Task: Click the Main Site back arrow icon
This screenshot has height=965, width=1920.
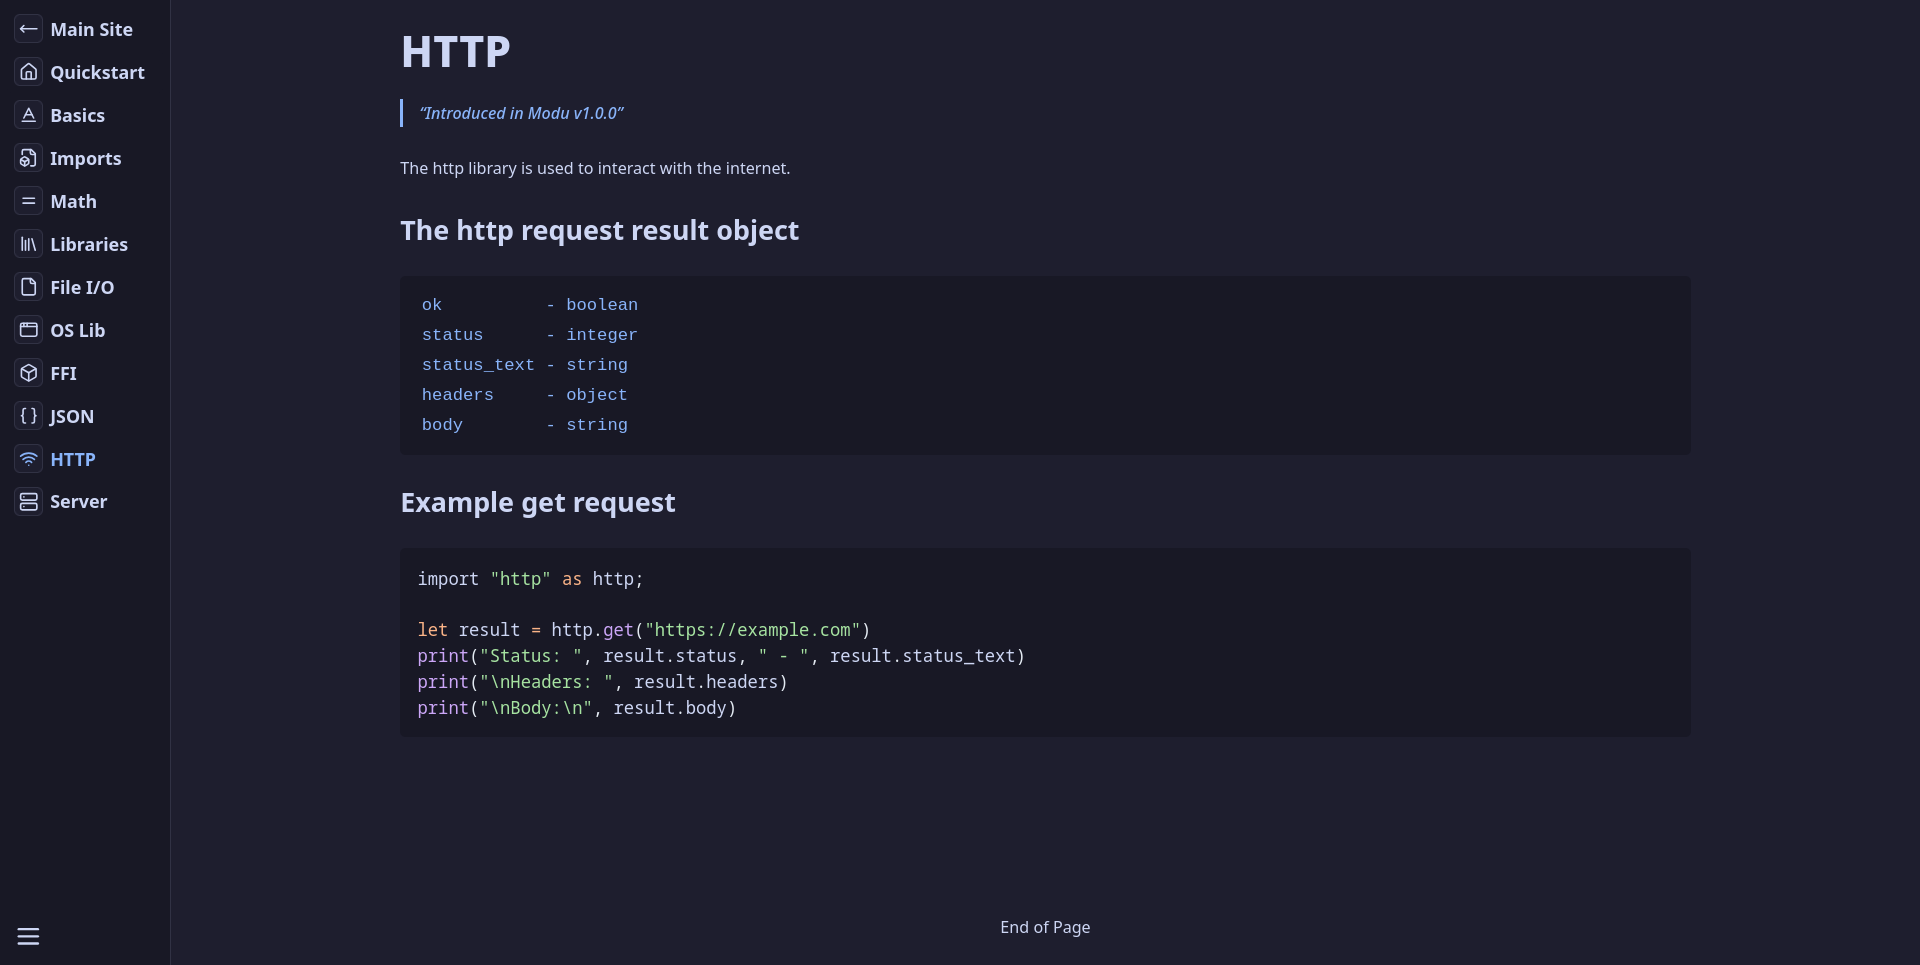Action: (x=29, y=29)
